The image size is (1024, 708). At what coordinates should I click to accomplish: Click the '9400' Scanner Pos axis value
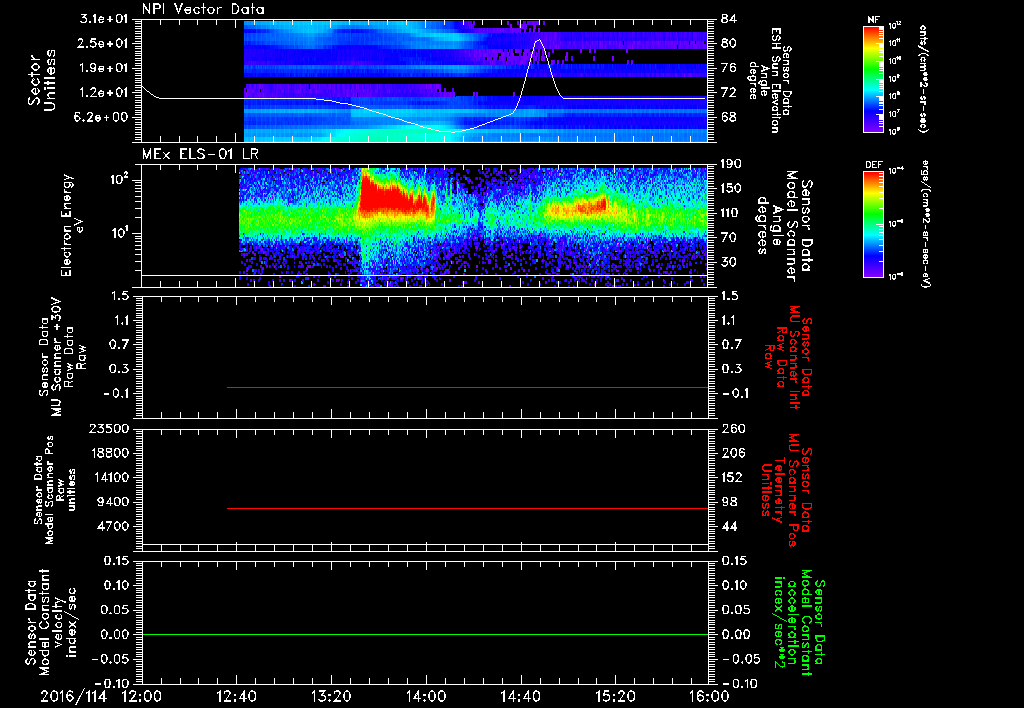[116, 502]
